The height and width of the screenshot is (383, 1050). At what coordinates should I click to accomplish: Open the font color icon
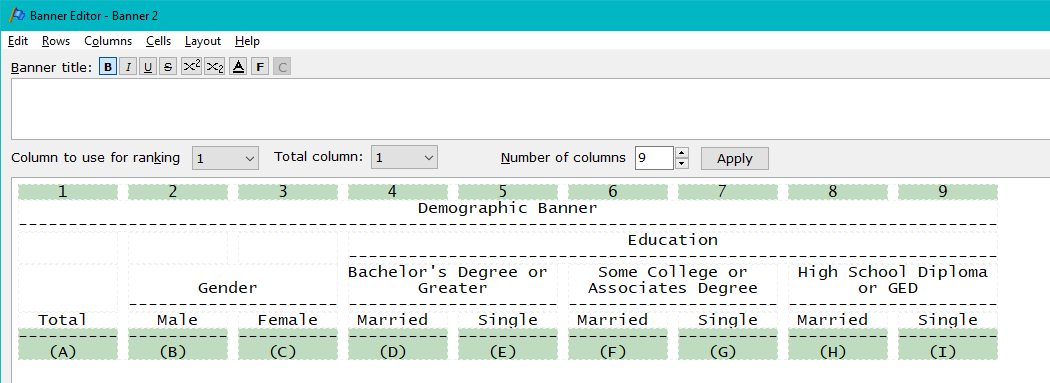[x=237, y=67]
